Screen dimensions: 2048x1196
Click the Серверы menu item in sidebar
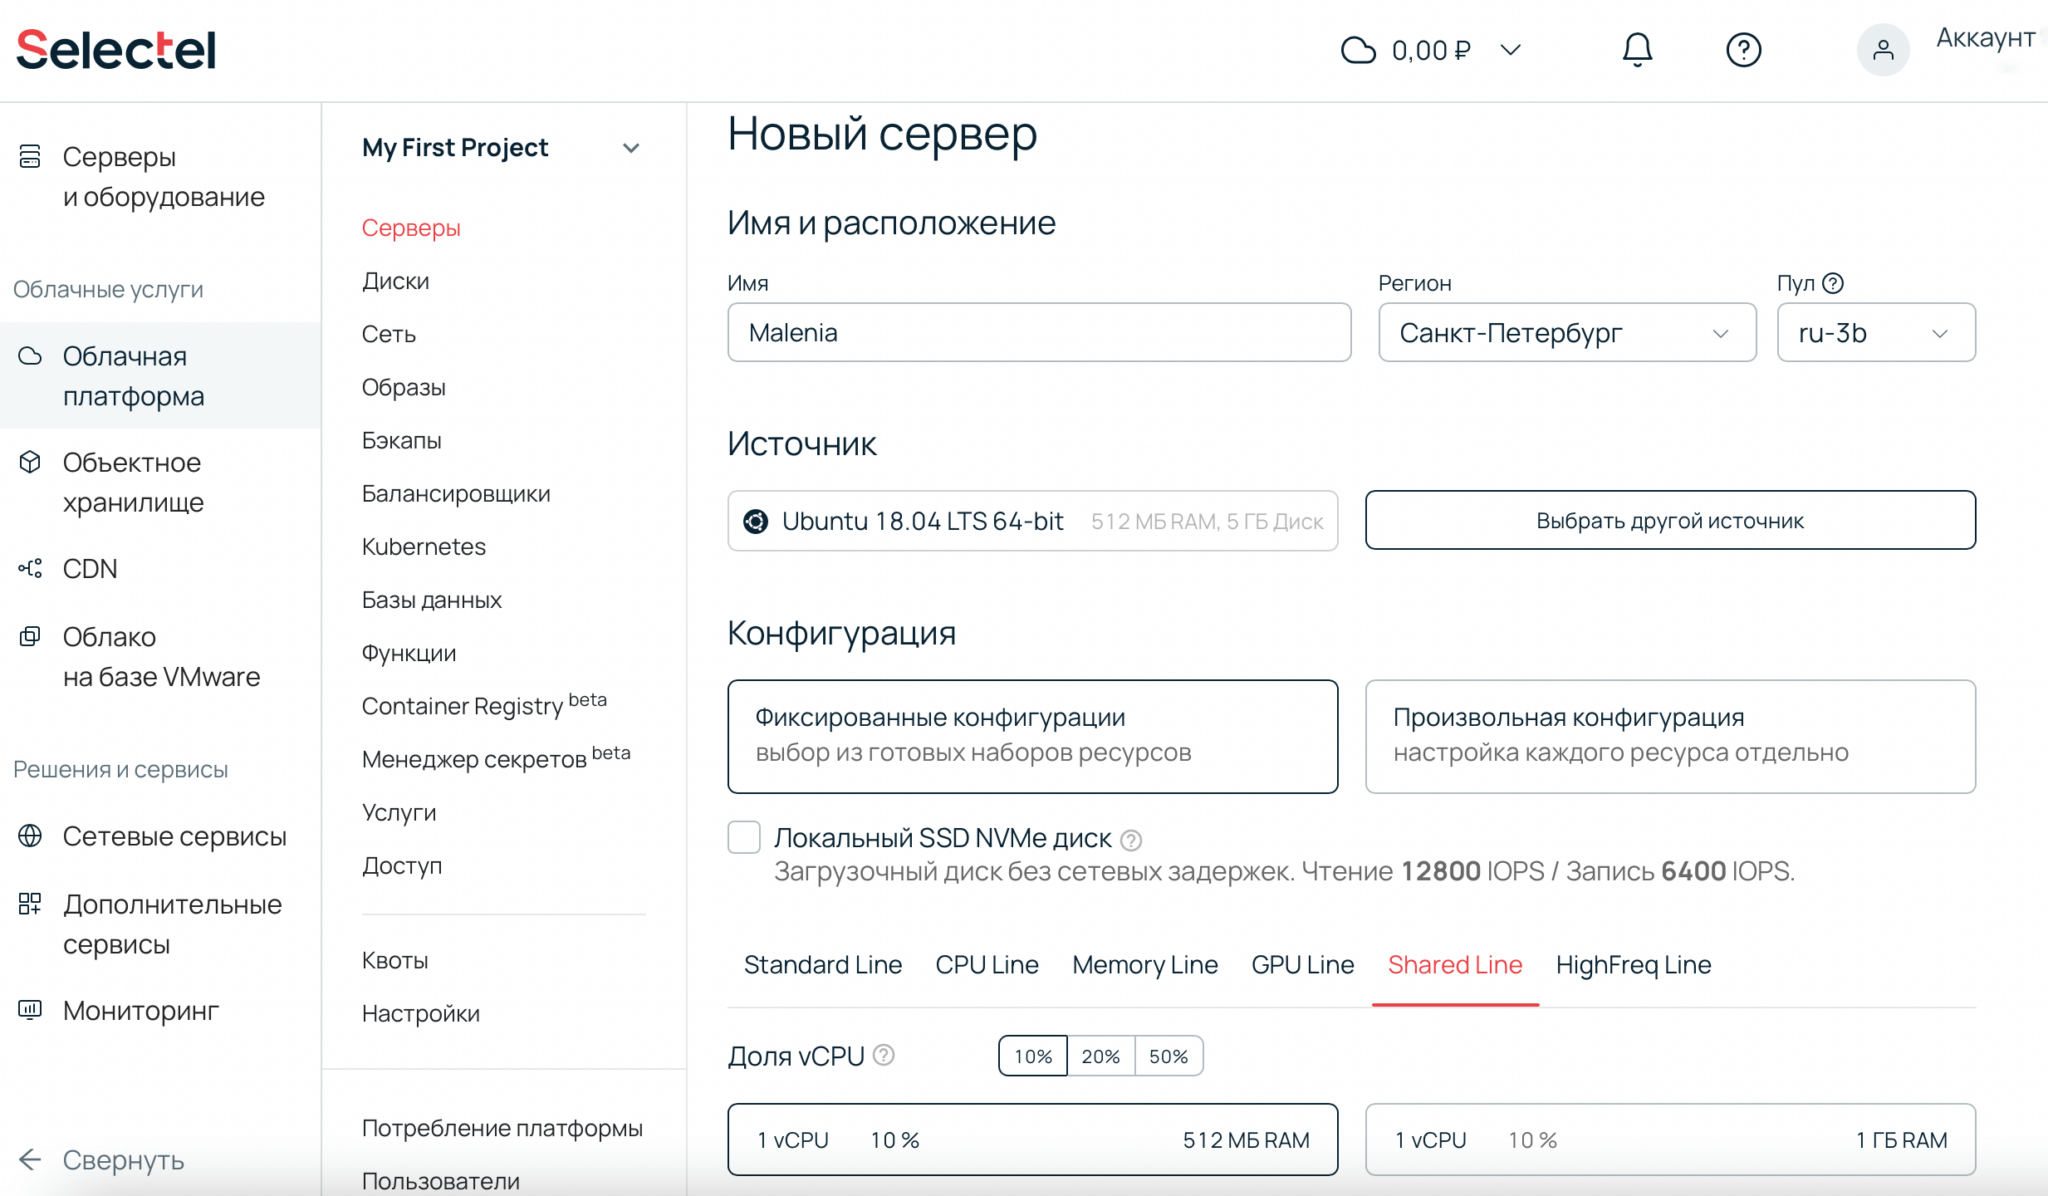click(x=411, y=225)
